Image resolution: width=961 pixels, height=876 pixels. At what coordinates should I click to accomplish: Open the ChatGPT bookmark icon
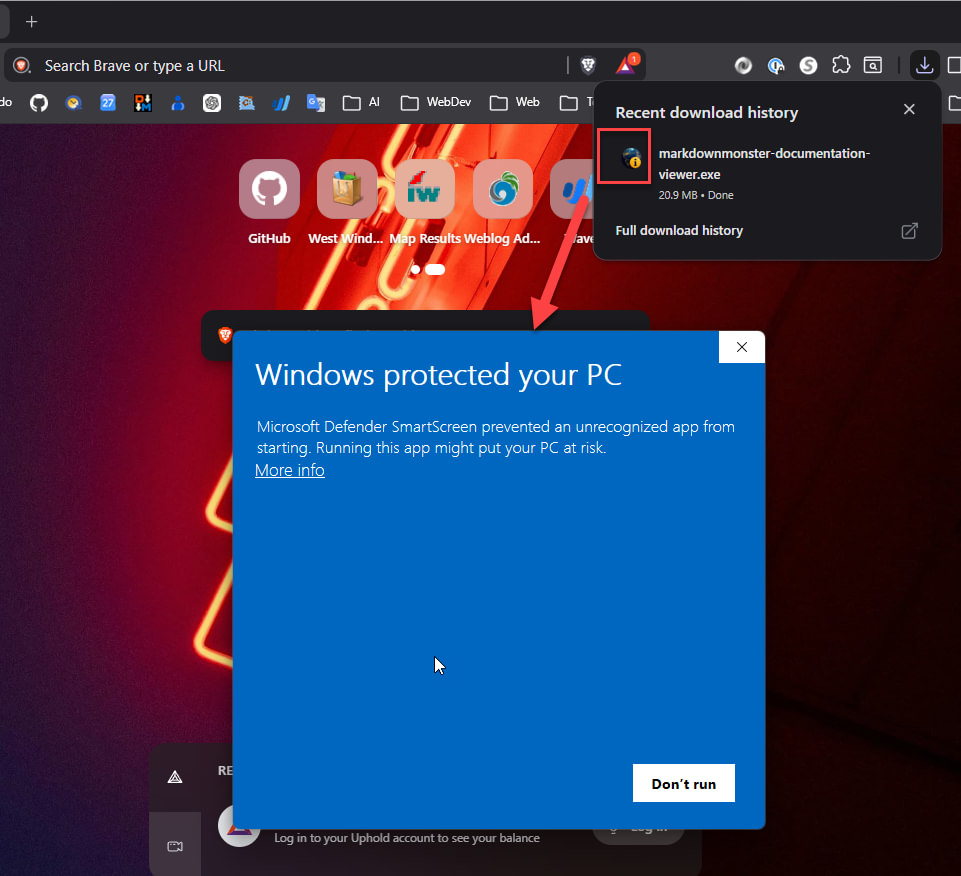[212, 102]
